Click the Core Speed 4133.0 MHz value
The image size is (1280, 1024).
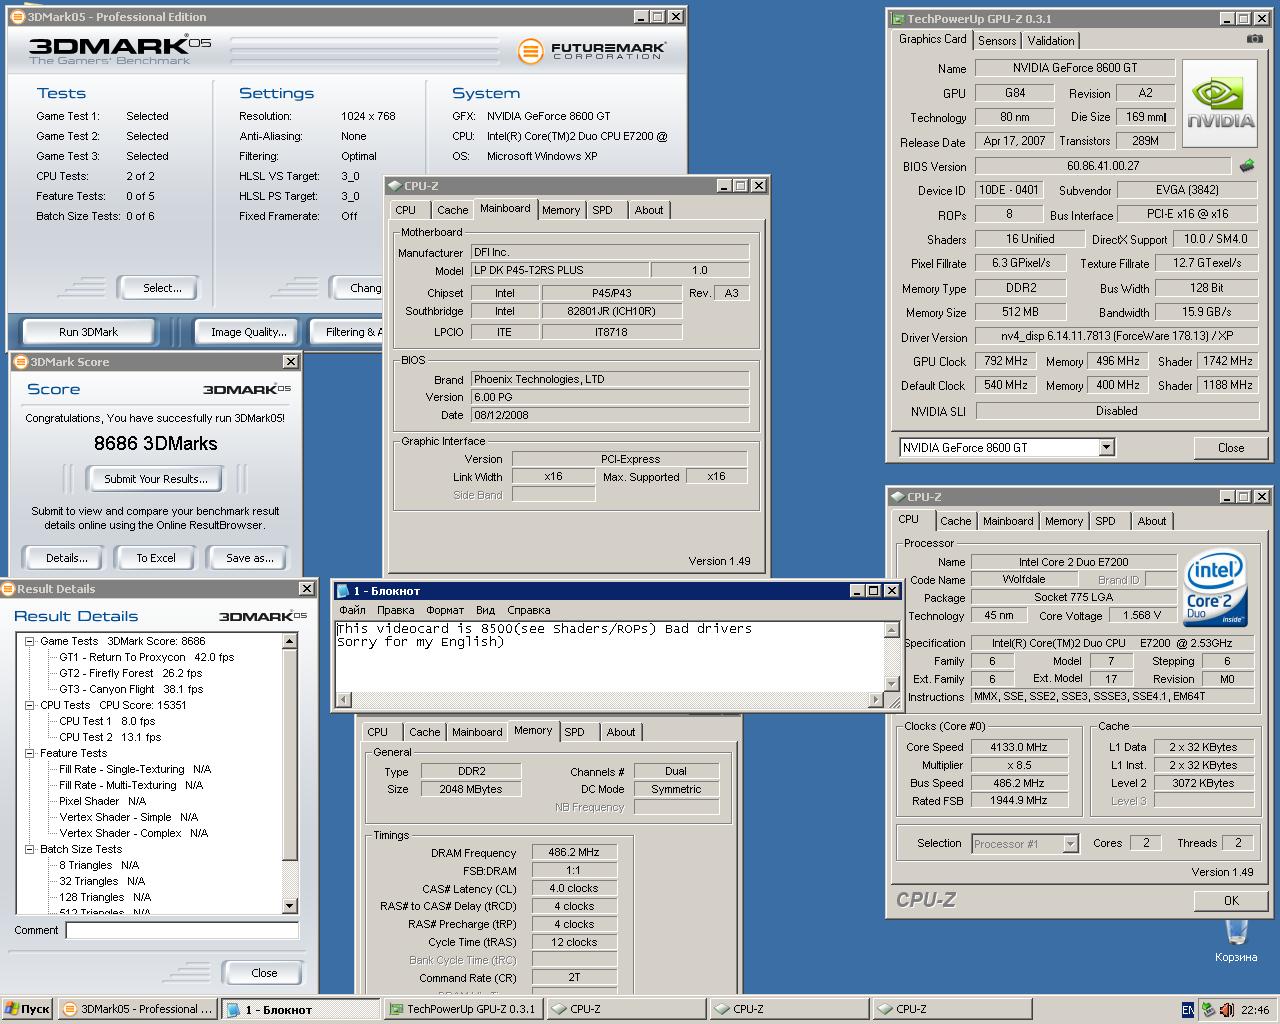[x=1018, y=747]
